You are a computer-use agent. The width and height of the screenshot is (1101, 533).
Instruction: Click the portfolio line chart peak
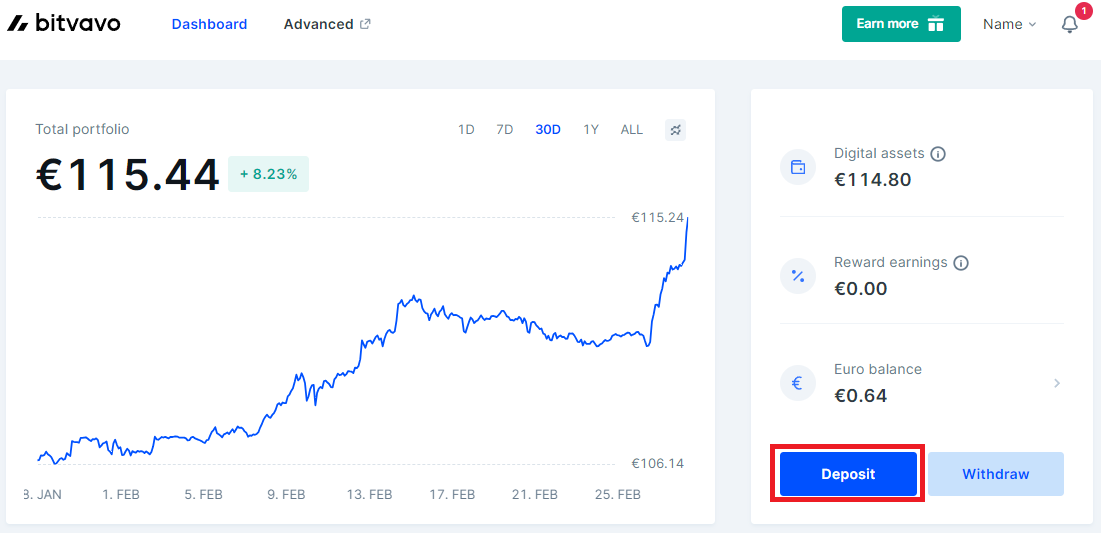click(687, 218)
